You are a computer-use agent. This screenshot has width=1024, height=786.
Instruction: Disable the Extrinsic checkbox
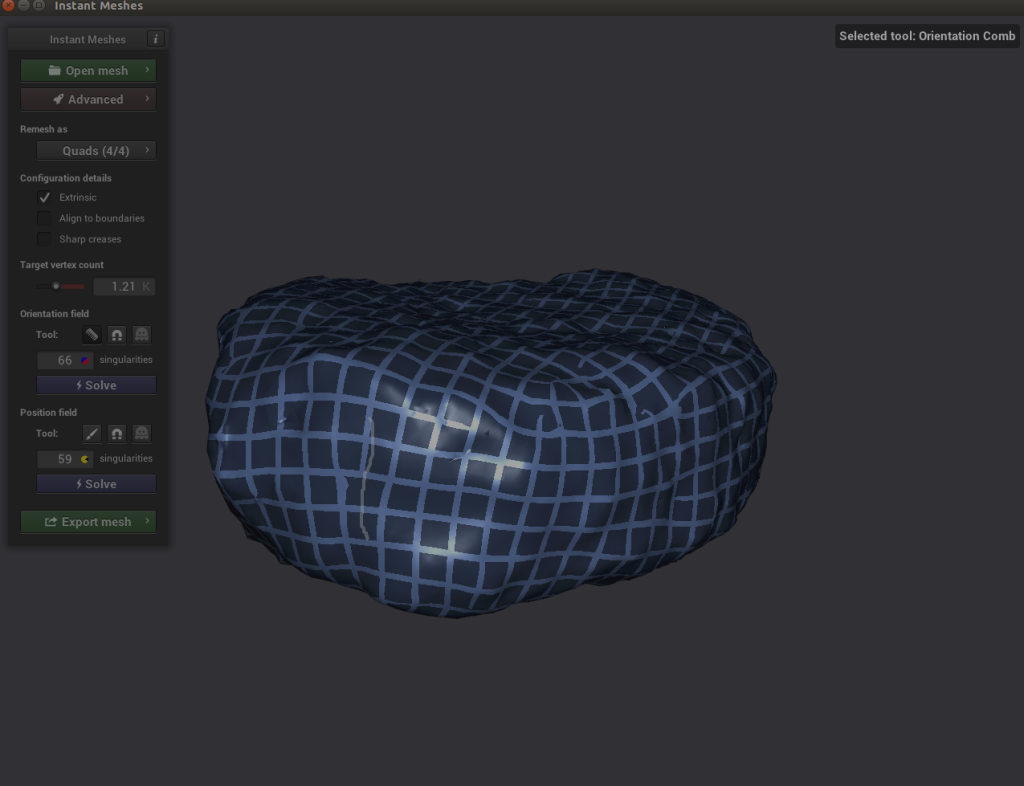click(44, 197)
